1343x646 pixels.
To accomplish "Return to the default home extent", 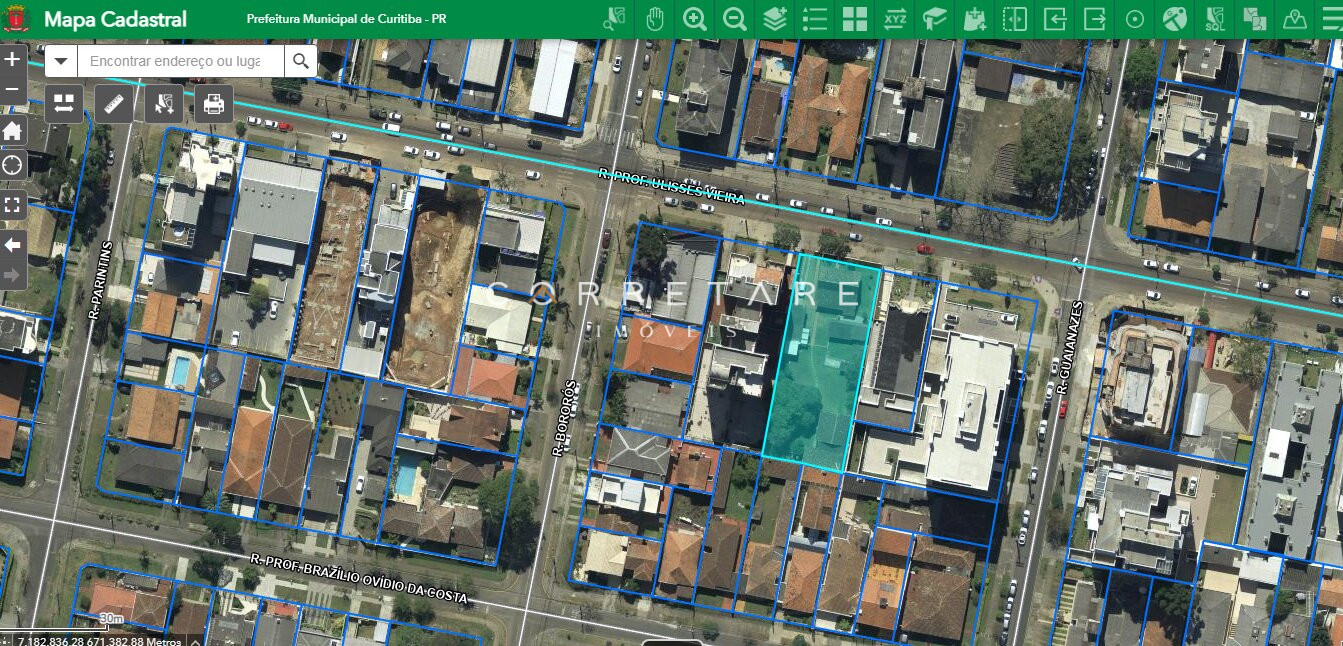I will pyautogui.click(x=13, y=131).
